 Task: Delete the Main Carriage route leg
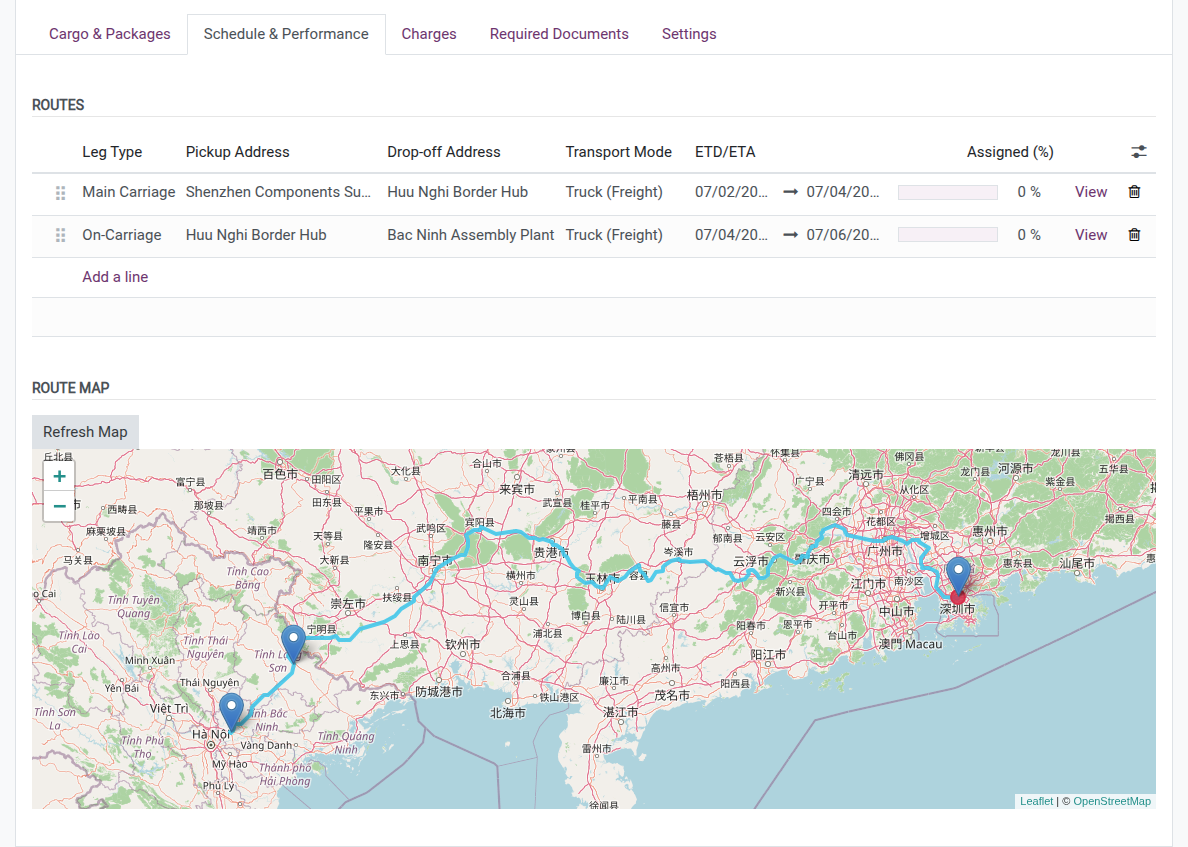(x=1134, y=191)
